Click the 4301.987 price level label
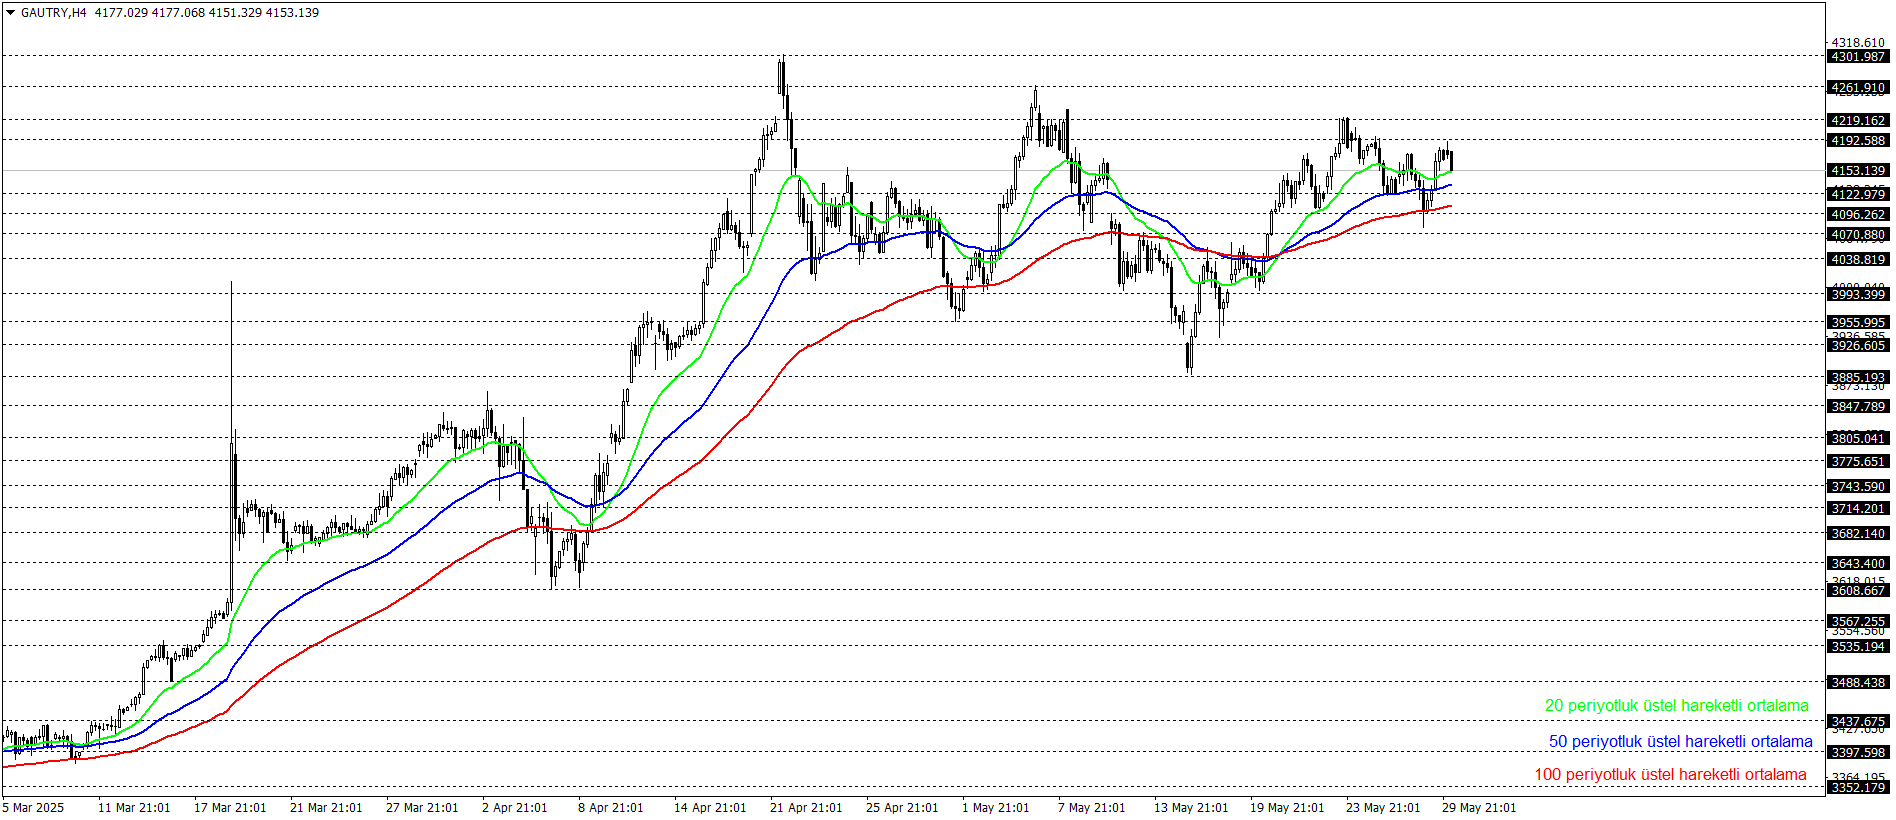The width and height of the screenshot is (1896, 820). (x=1858, y=57)
